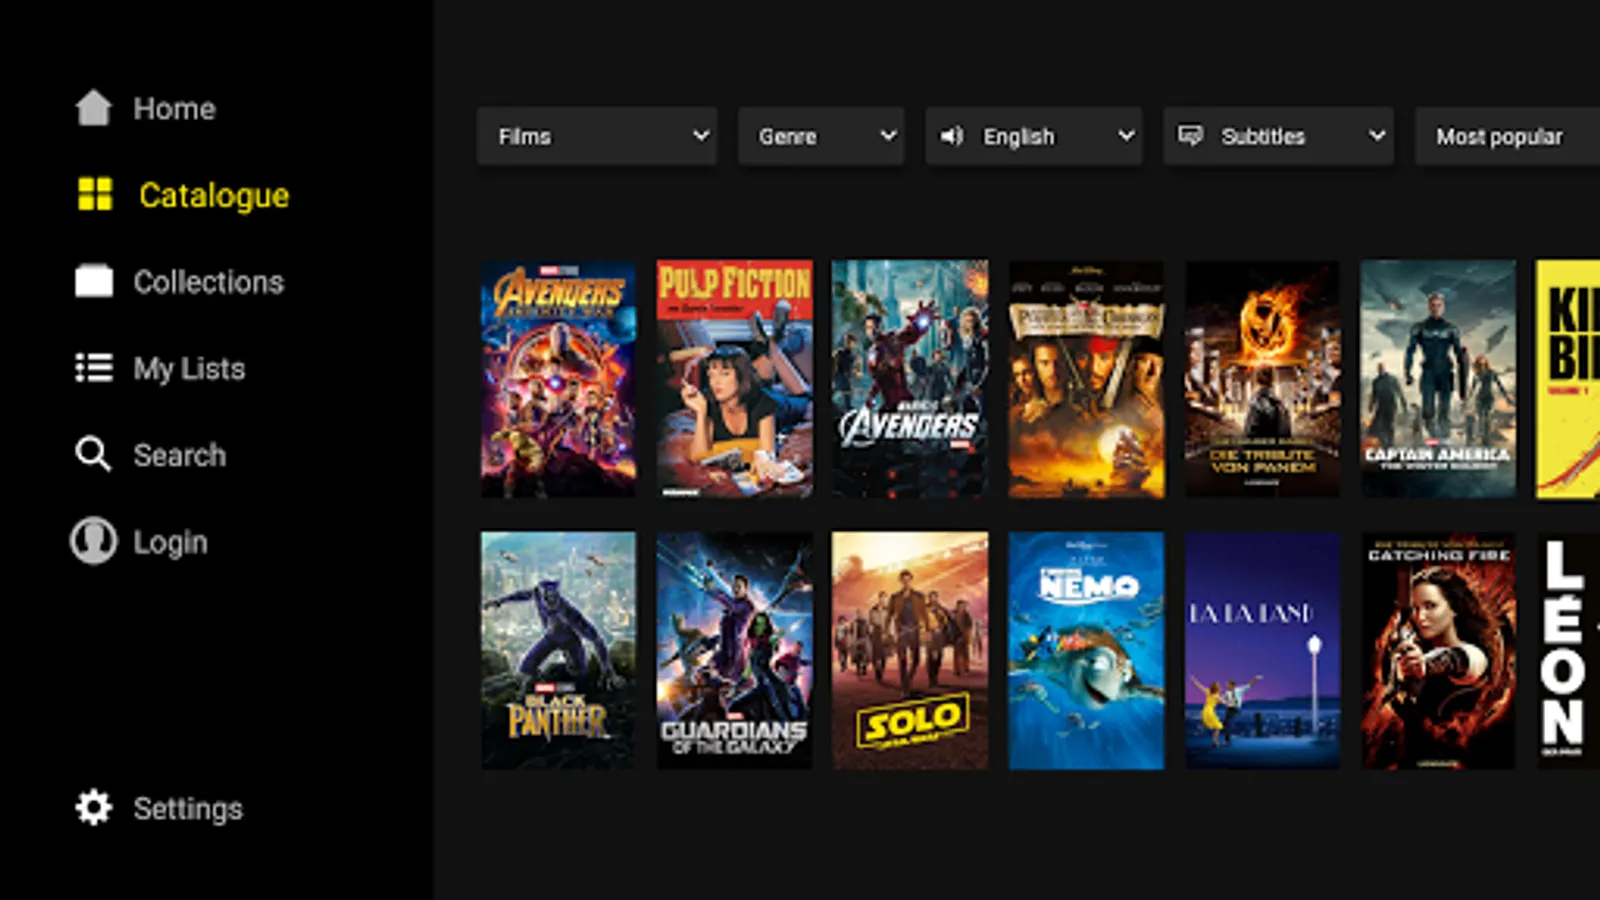1600x900 pixels.
Task: Open the Films type dropdown
Action: click(x=597, y=136)
